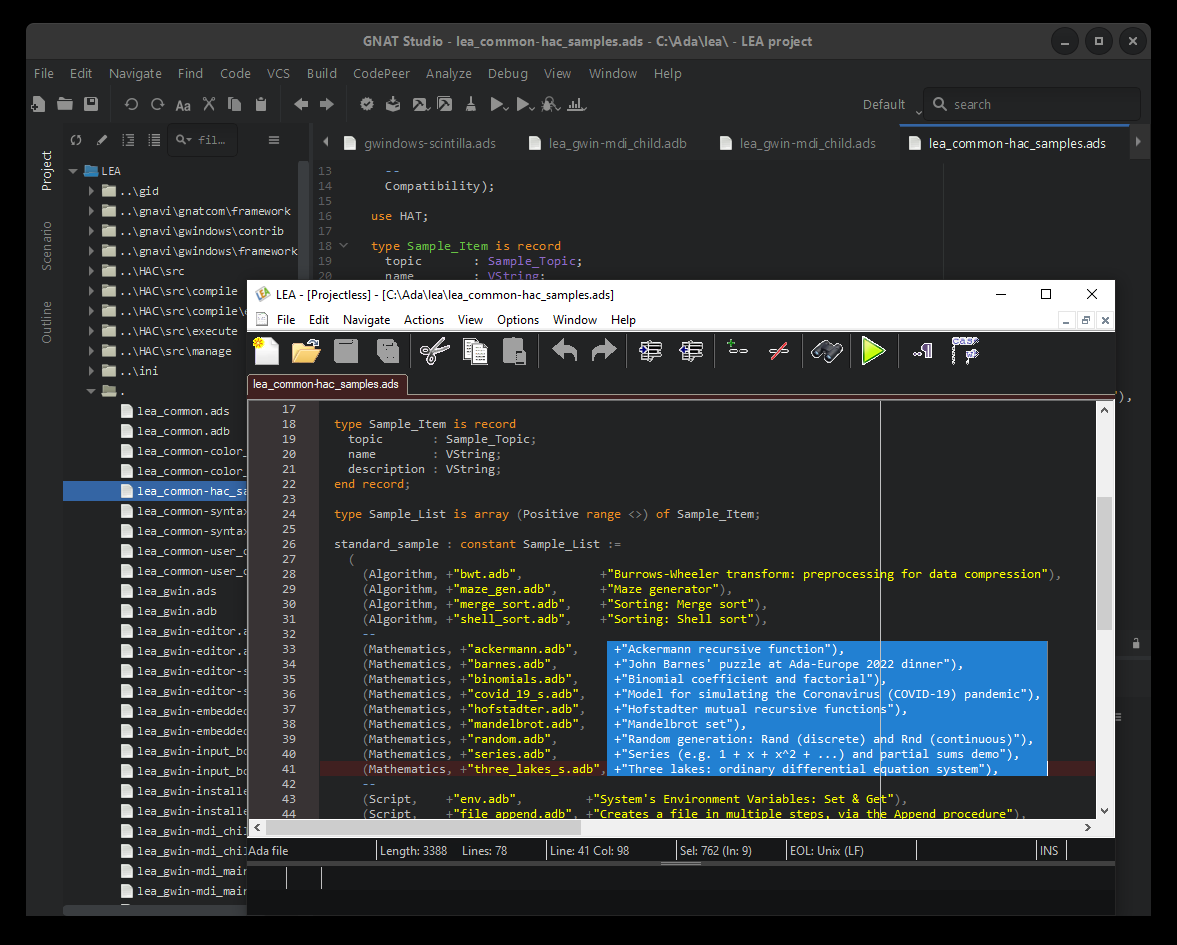
Task: Click the Open folder icon in LEA toolbar
Action: [x=306, y=351]
